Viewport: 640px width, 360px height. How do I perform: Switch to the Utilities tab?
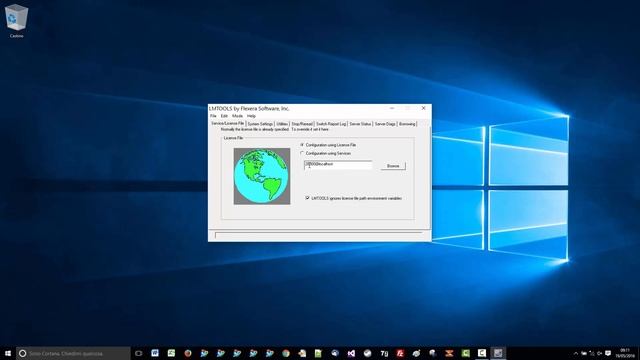pos(282,124)
